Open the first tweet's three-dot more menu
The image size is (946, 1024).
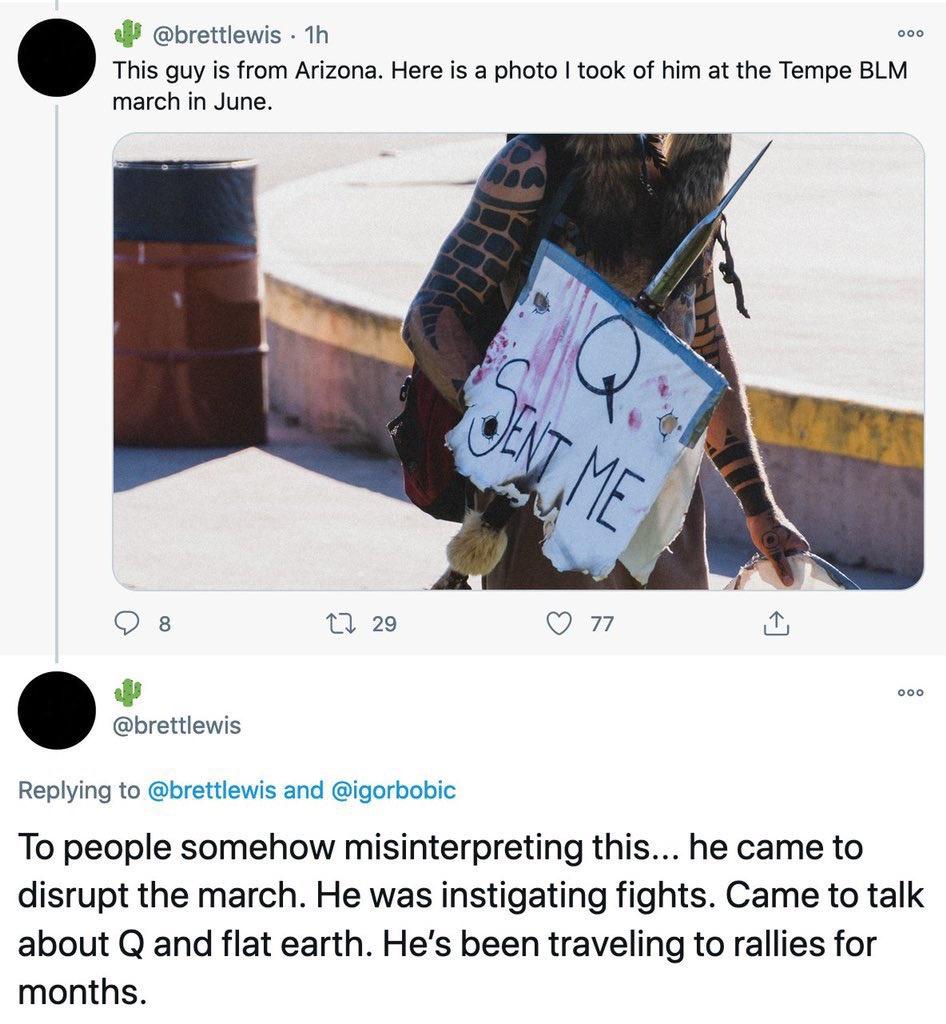(x=910, y=34)
